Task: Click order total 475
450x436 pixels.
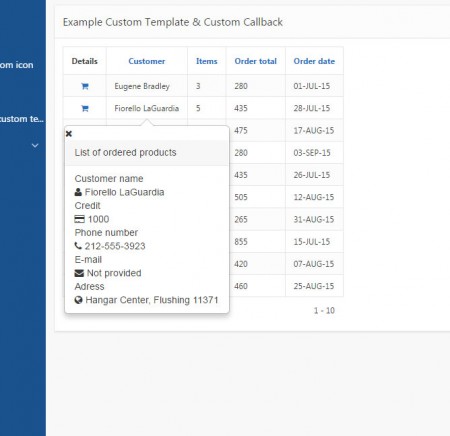Action: tap(241, 130)
